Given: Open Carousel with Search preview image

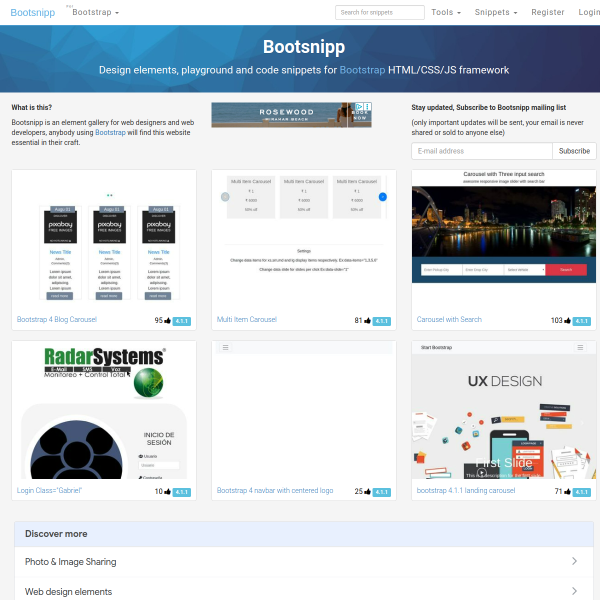Looking at the screenshot, I should [x=504, y=227].
